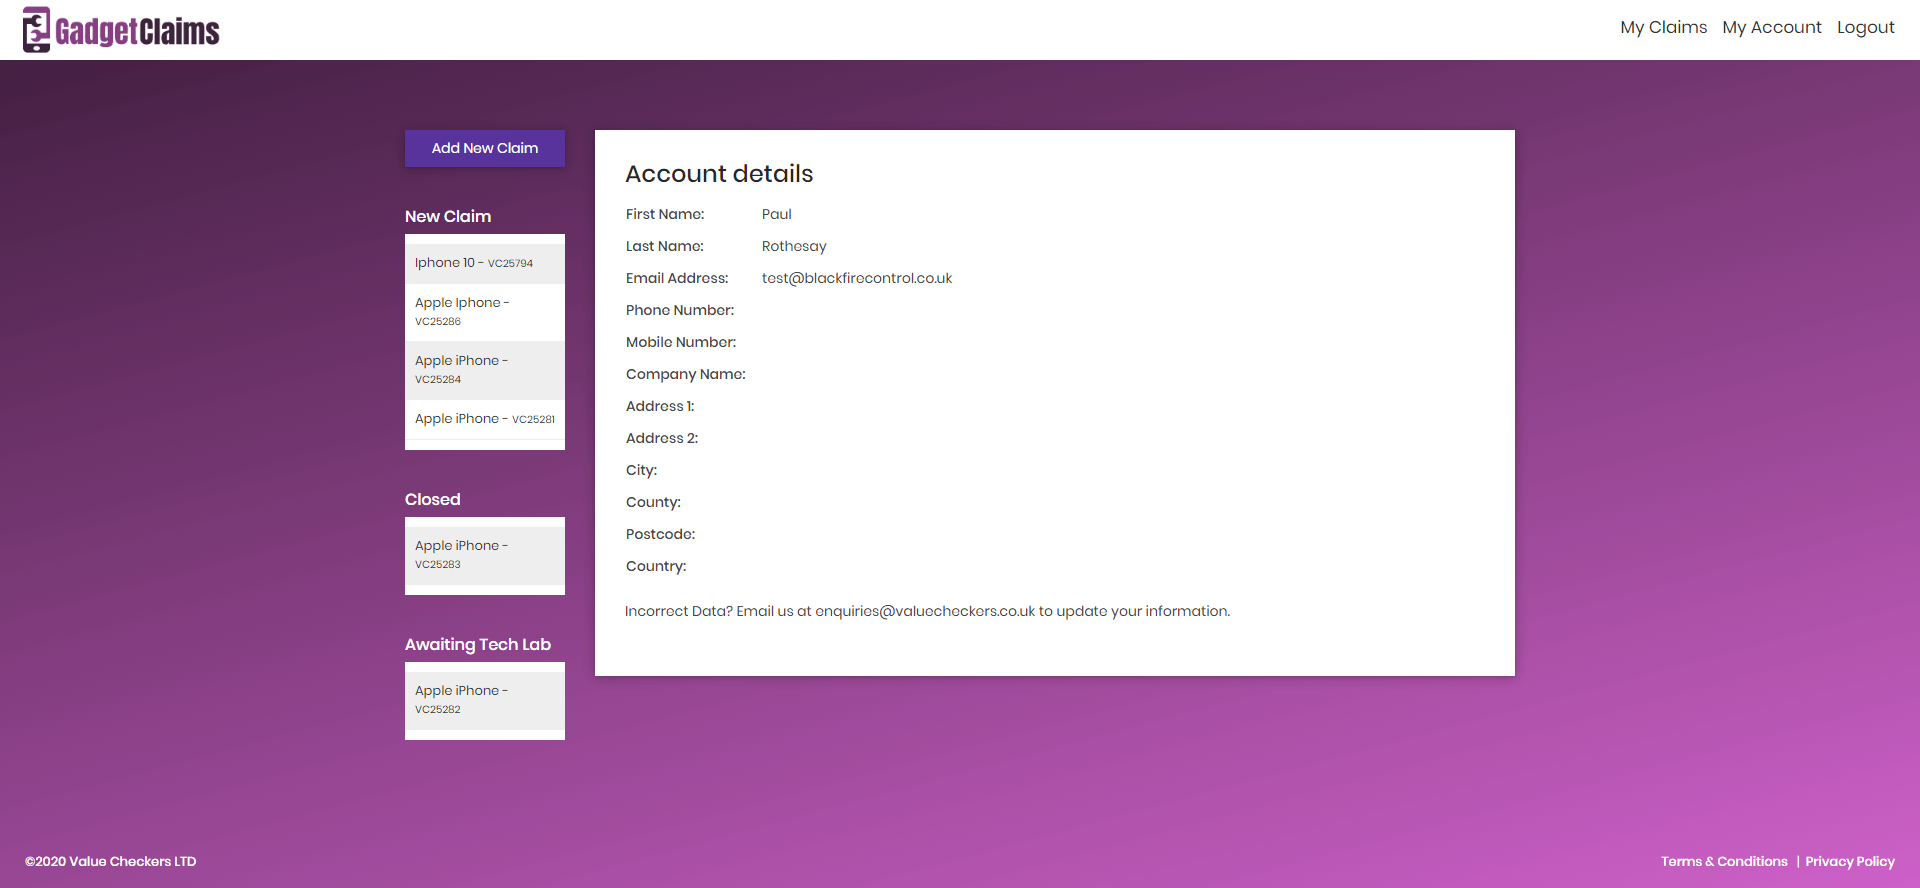Click the enquiries@valuecheckers.co.uk email address
Screen dimensions: 1920x888
924,611
